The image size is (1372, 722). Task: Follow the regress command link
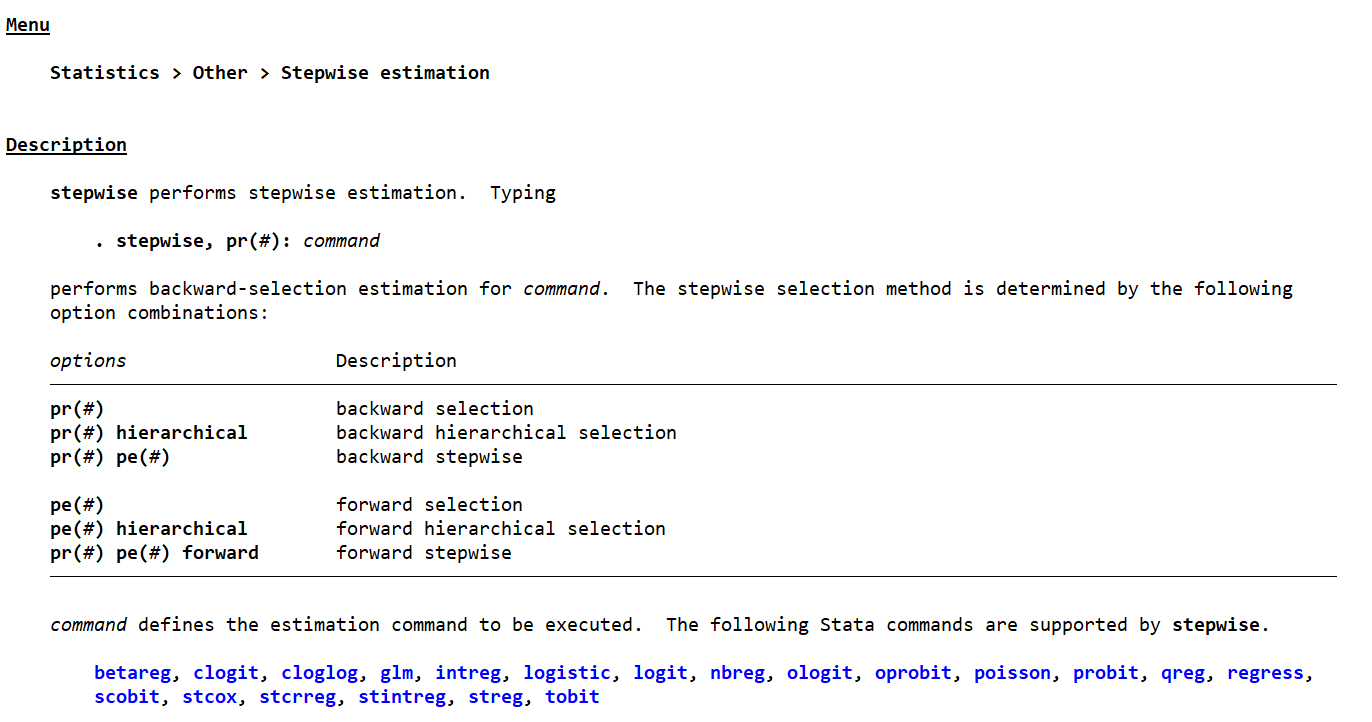tap(1265, 673)
